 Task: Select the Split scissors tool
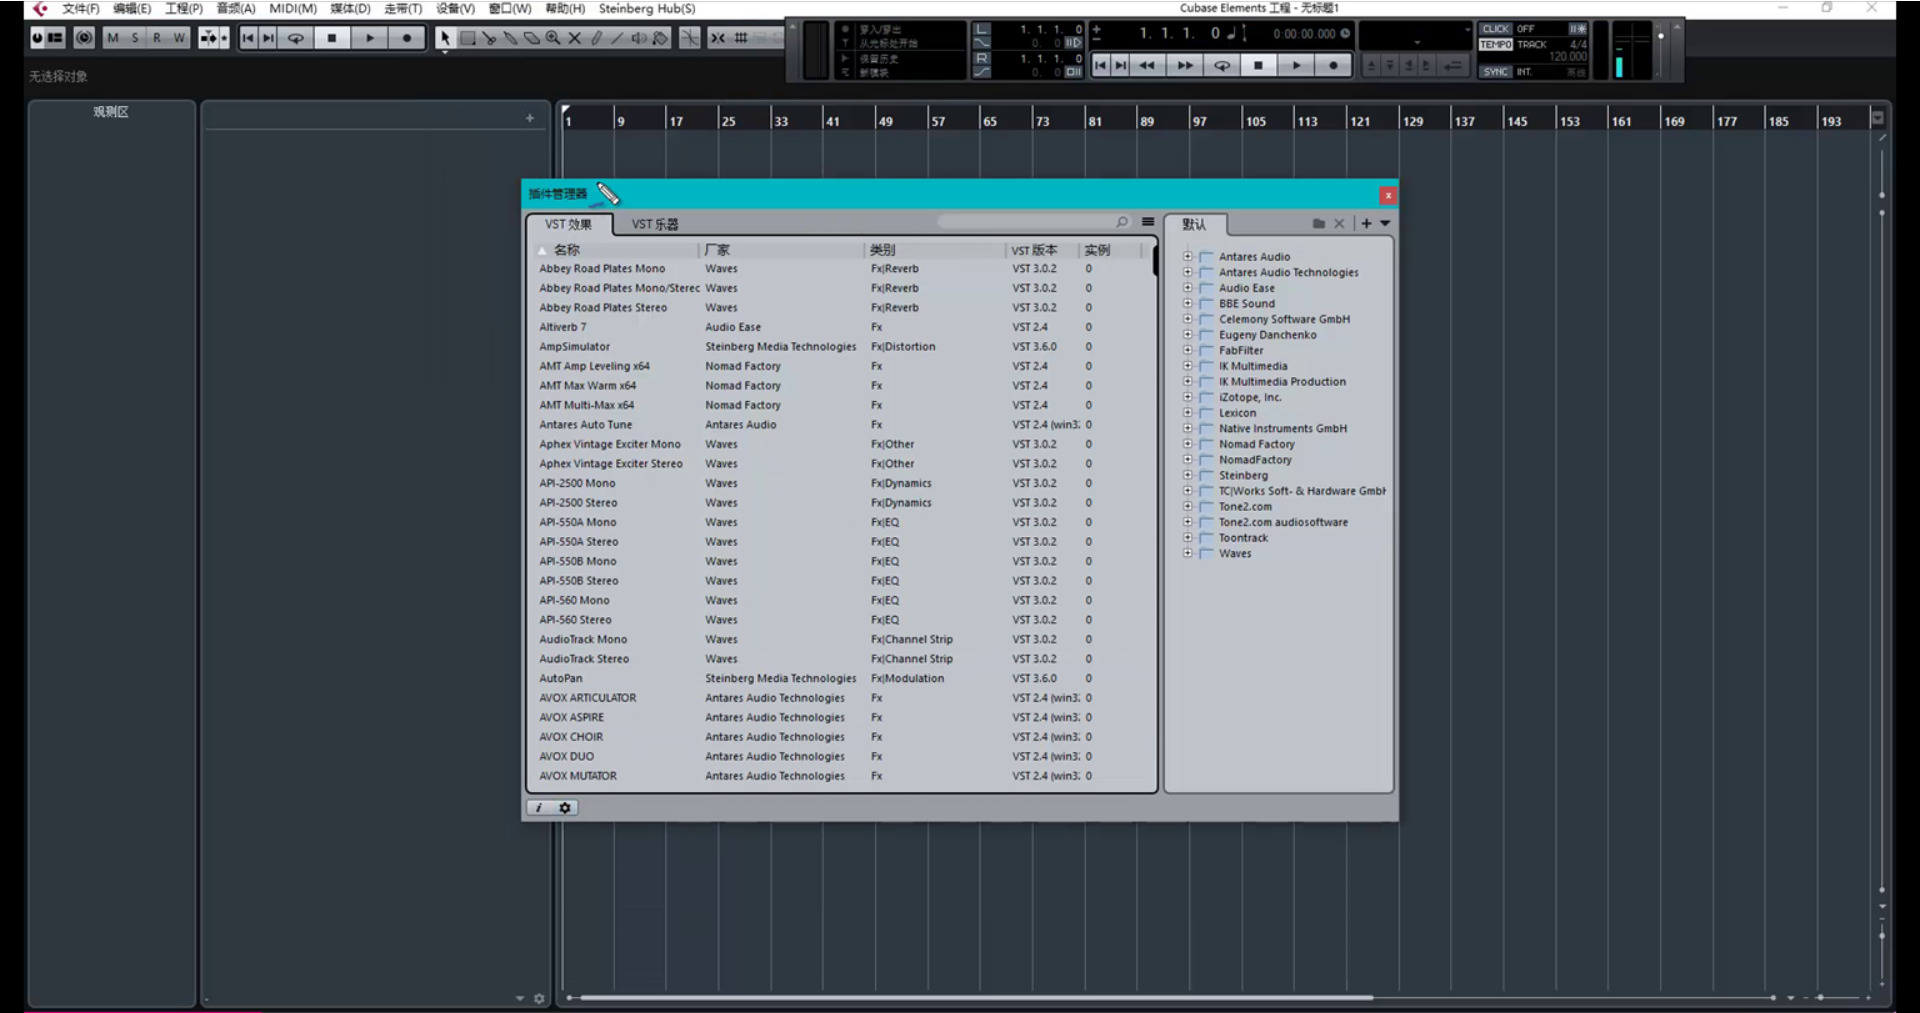(489, 38)
